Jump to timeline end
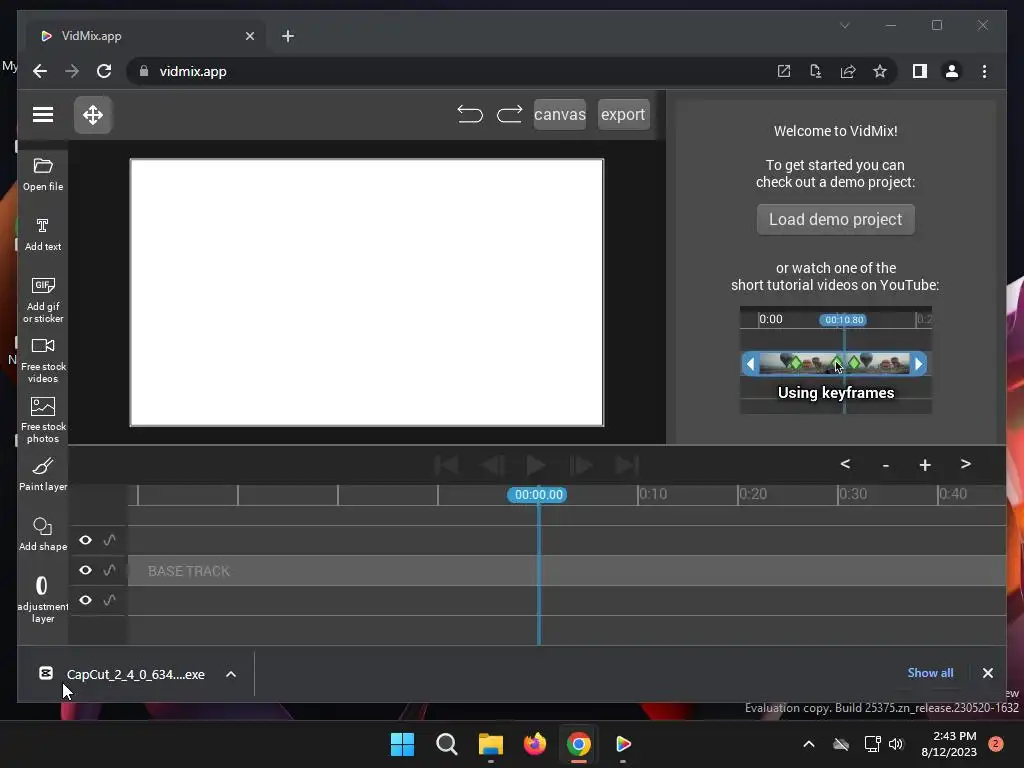 [x=626, y=465]
